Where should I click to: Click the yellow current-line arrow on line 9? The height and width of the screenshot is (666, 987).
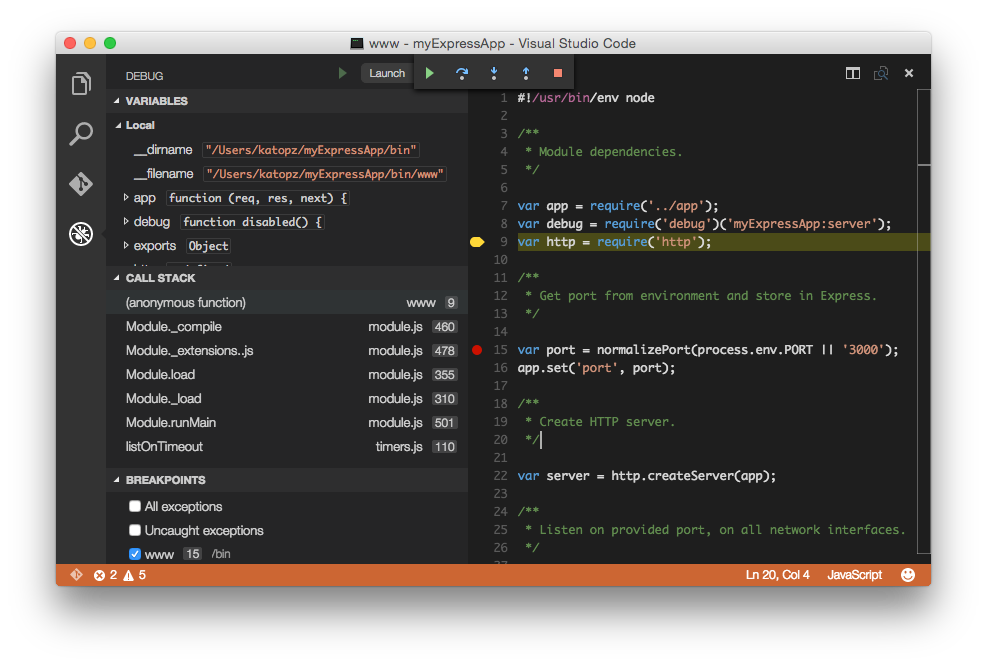[477, 242]
